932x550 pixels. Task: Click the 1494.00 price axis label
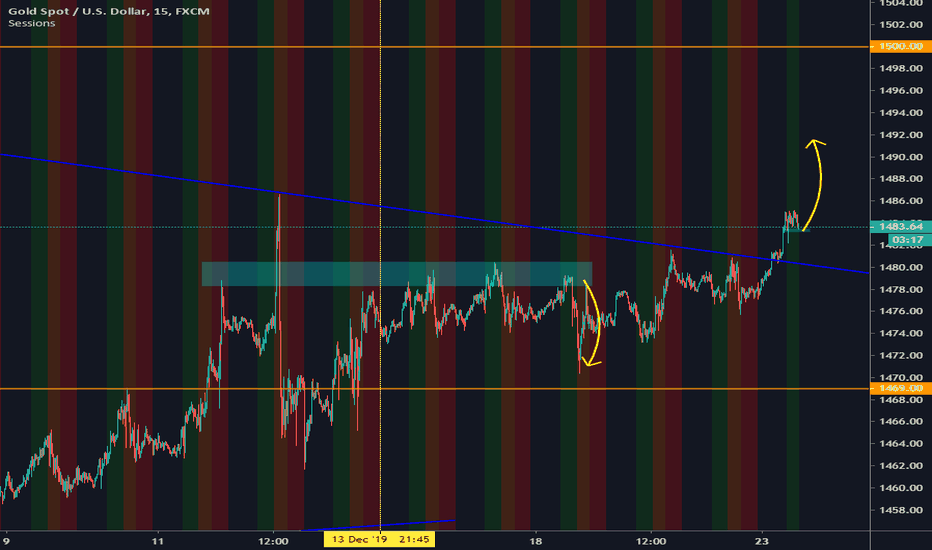[900, 112]
